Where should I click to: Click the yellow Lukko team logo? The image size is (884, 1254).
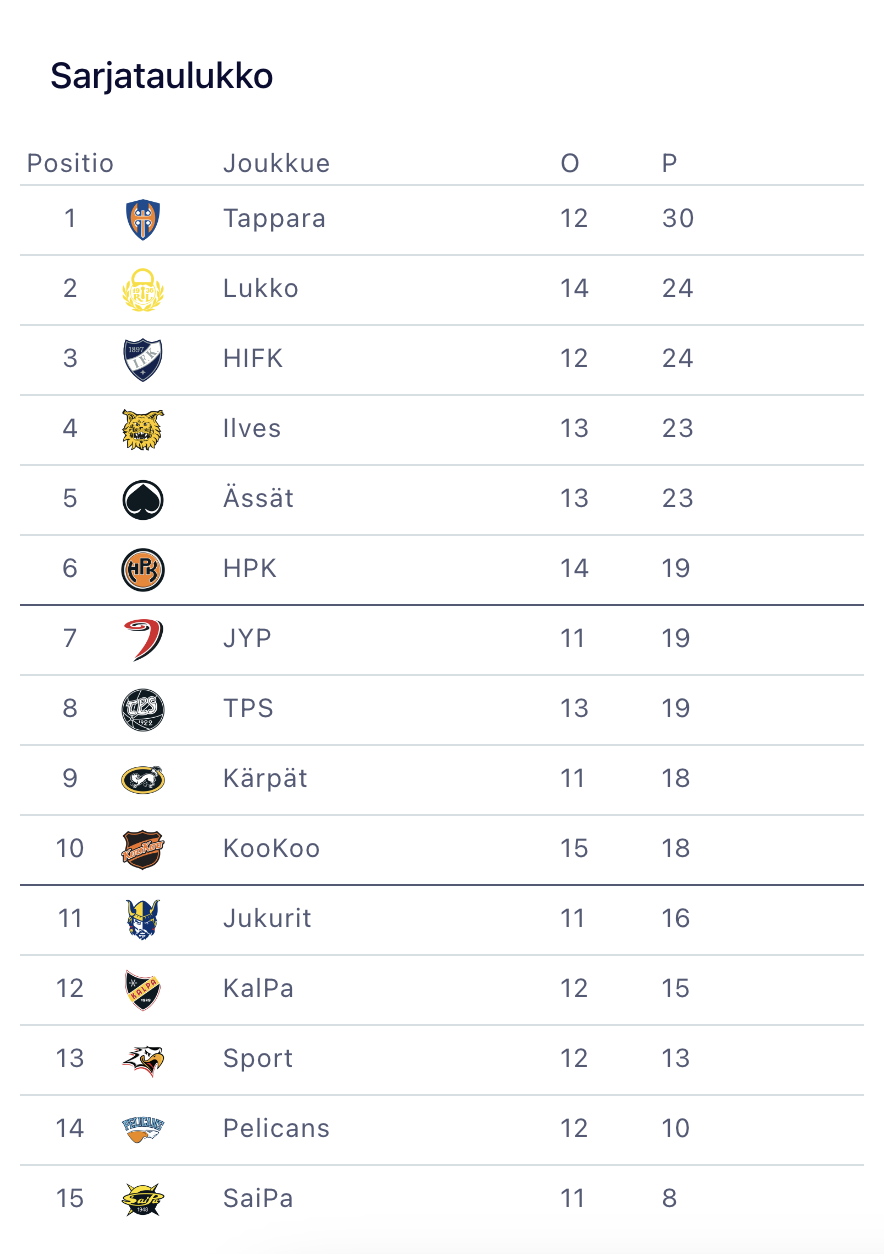143,289
